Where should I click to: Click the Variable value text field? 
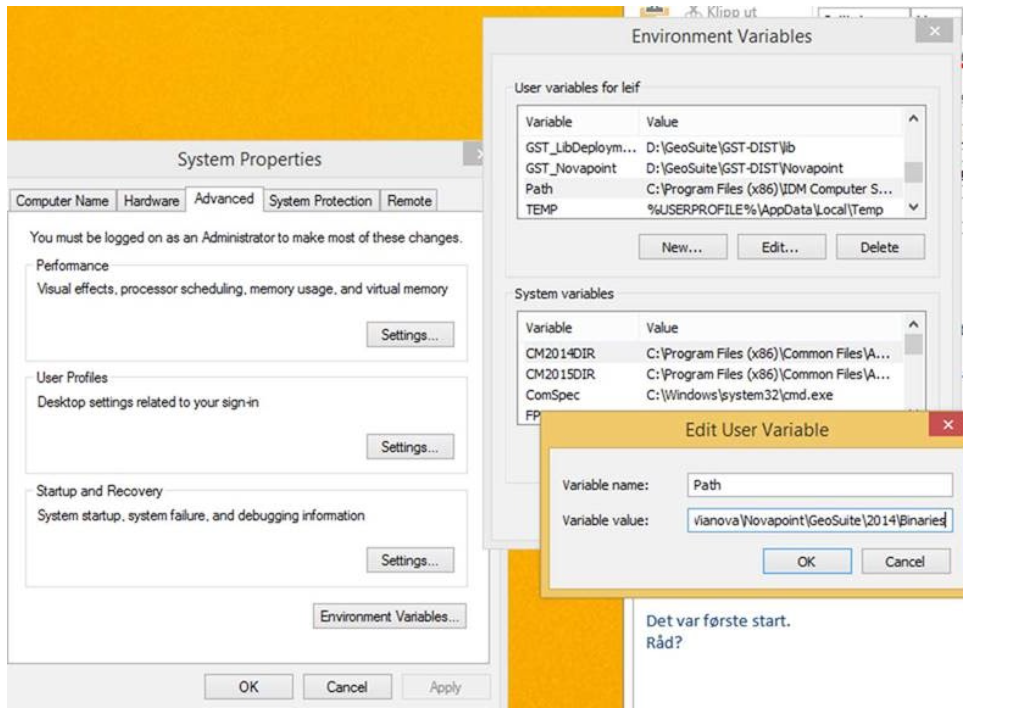point(819,520)
